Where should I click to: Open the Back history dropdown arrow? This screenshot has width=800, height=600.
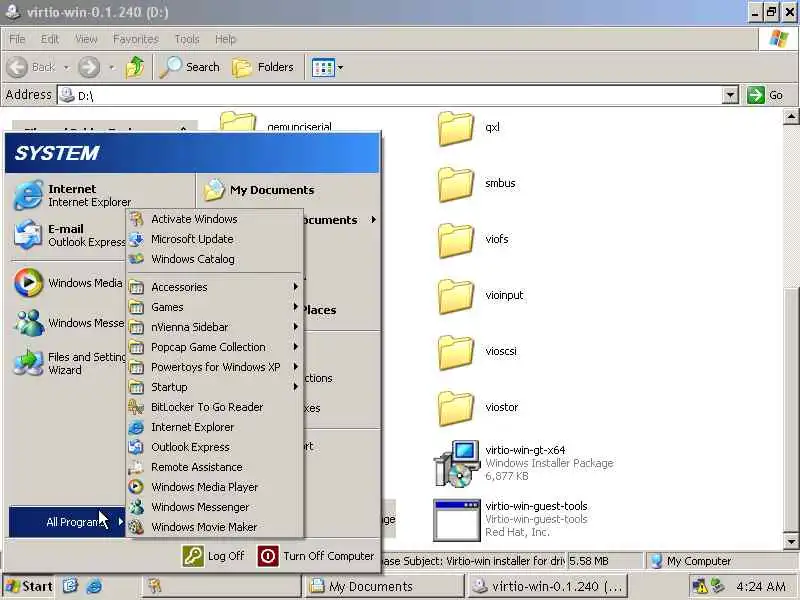66,67
